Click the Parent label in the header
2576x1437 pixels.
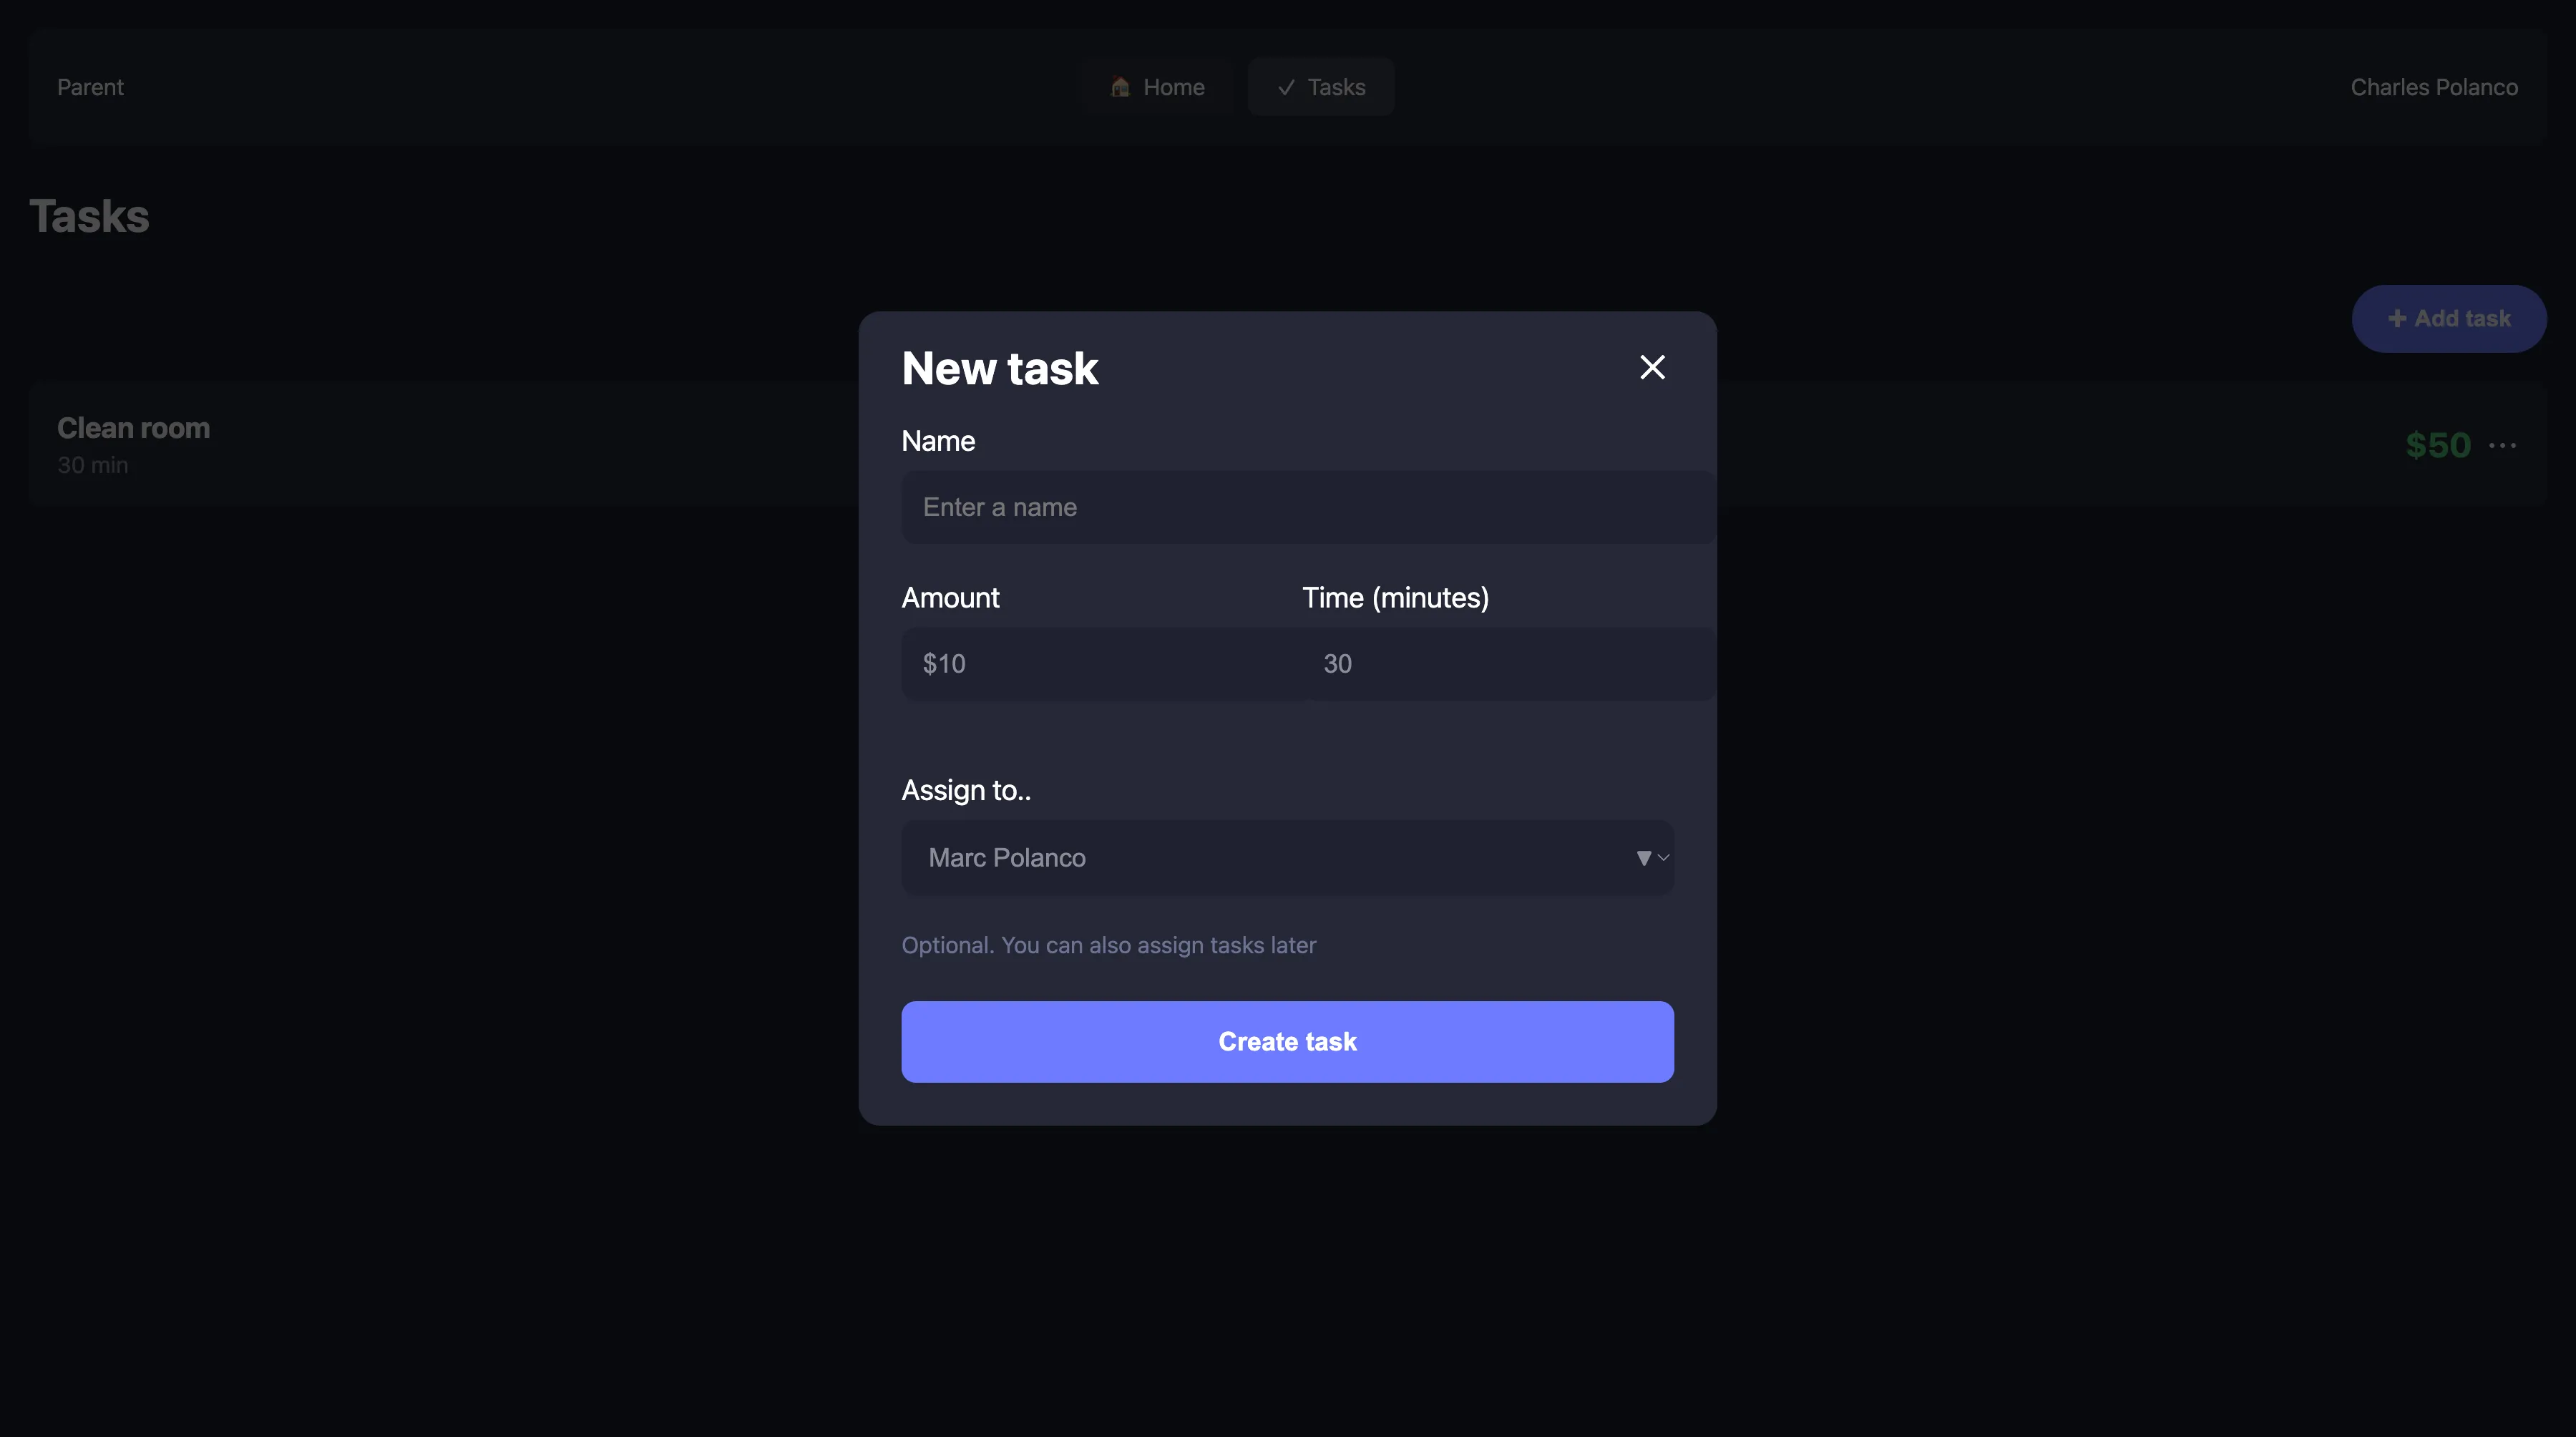pyautogui.click(x=90, y=87)
